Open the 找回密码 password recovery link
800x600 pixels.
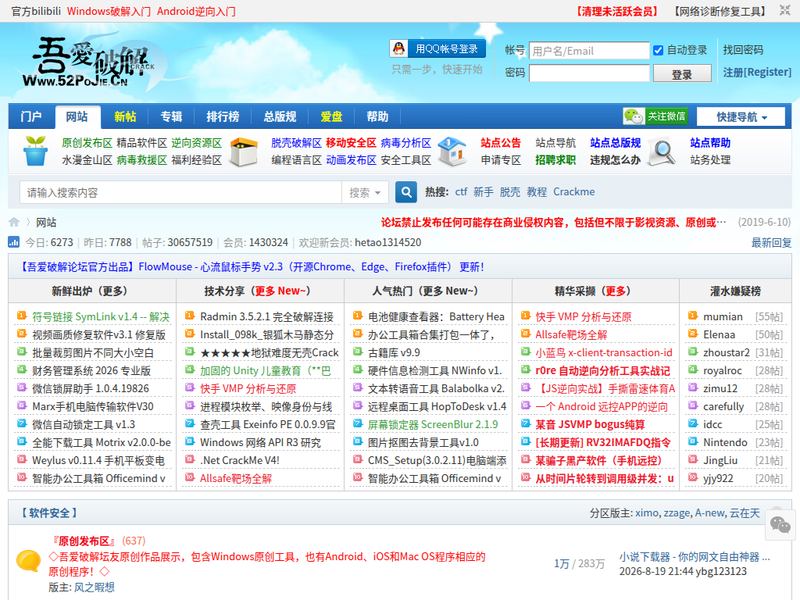click(x=743, y=50)
